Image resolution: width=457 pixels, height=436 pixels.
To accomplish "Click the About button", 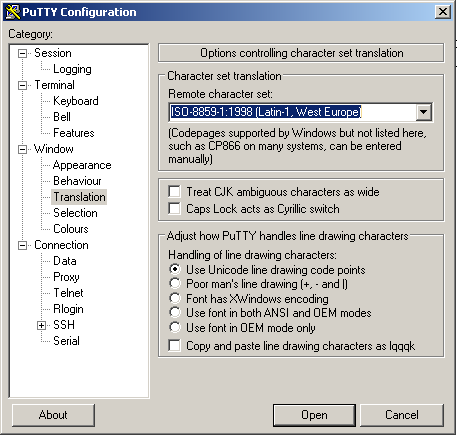I will [x=53, y=415].
